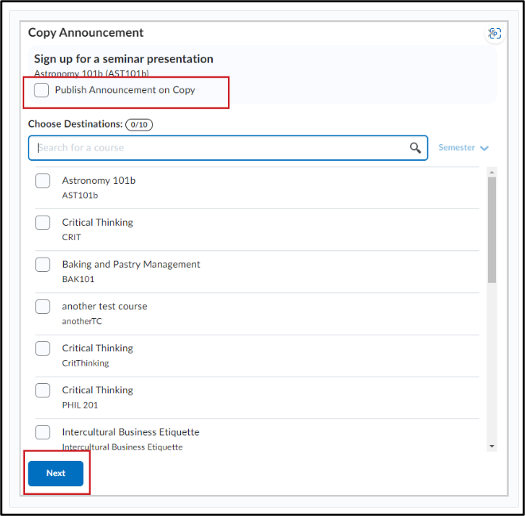
Task: Open the Semester filter dropdown
Action: point(463,148)
